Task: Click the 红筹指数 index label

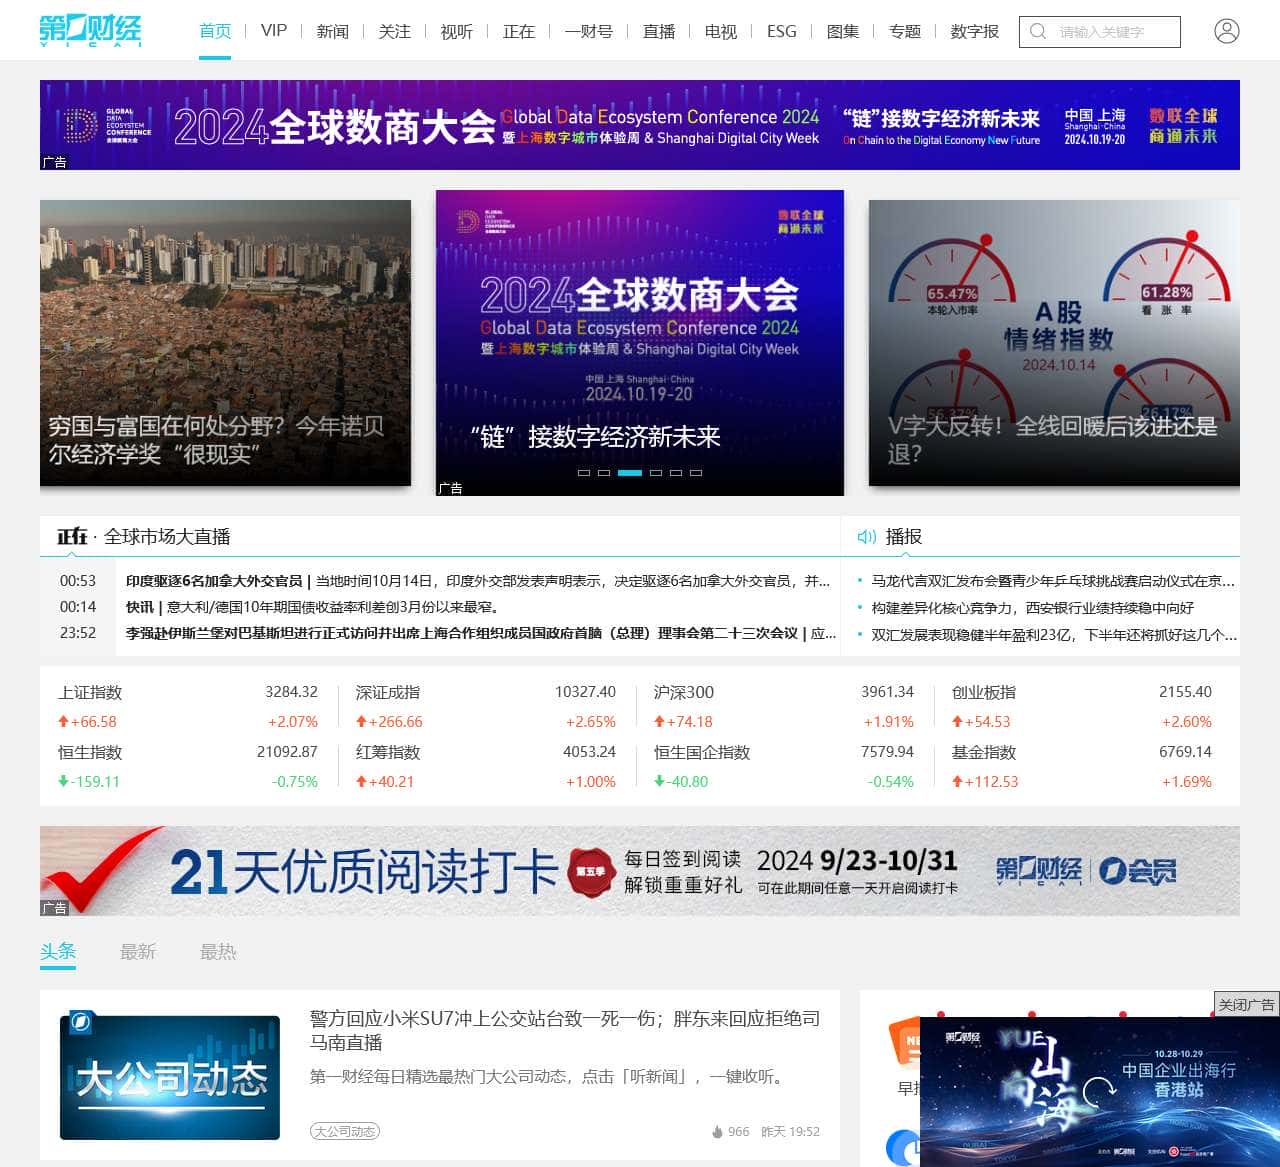Action: (388, 752)
